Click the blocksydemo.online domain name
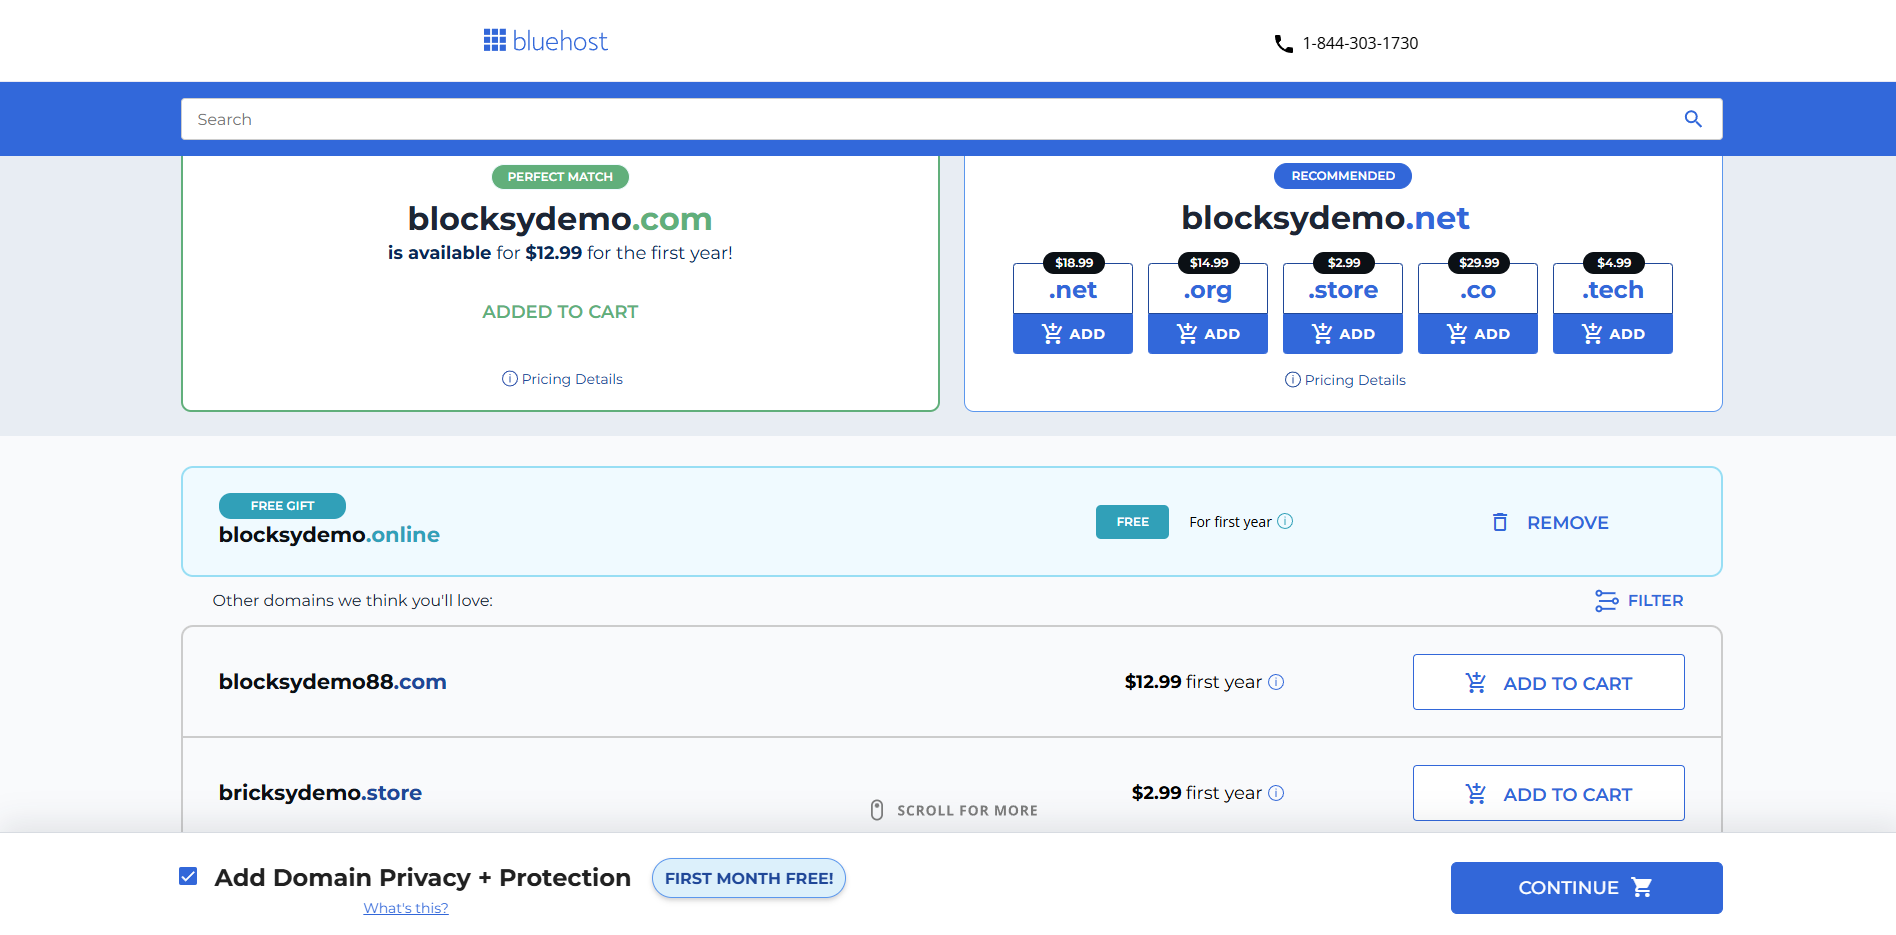 [329, 534]
